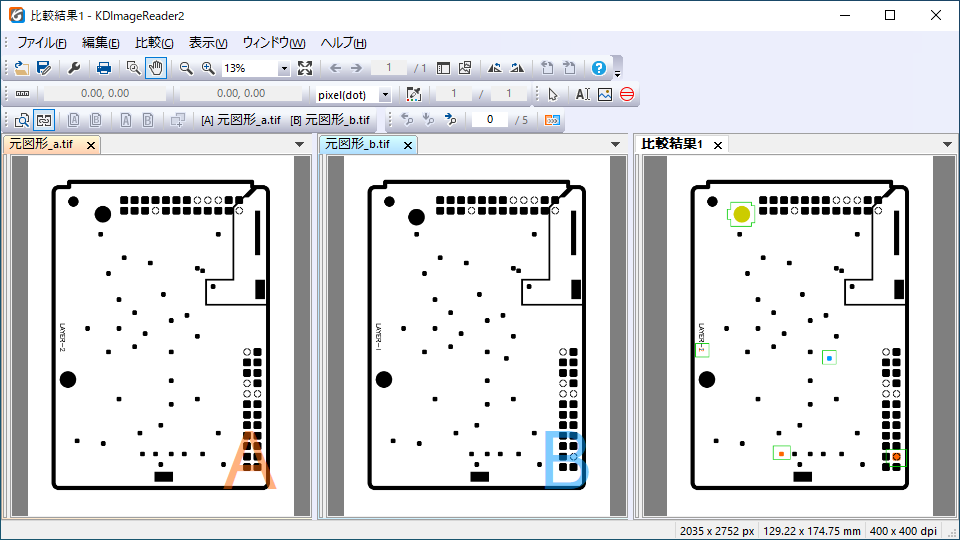960x540 pixels.
Task: Toggle the hand pan tool
Action: point(156,68)
